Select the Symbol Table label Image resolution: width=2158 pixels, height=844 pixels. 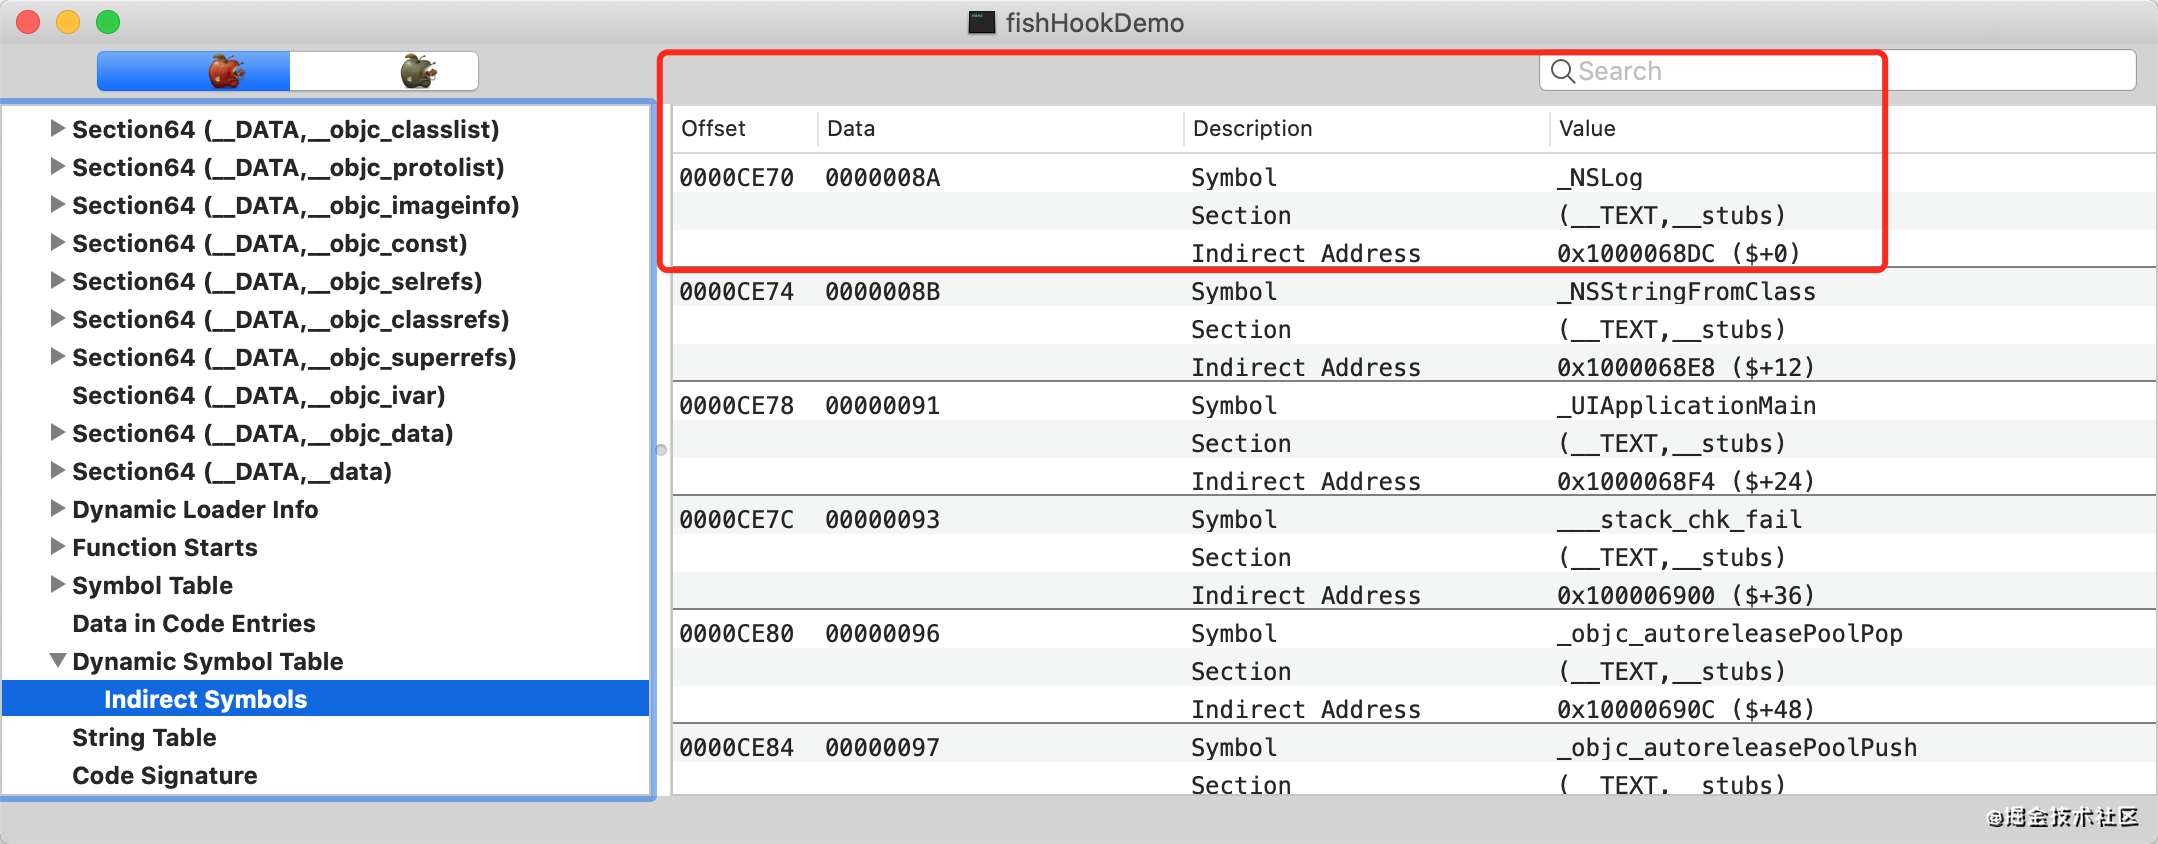pos(152,586)
